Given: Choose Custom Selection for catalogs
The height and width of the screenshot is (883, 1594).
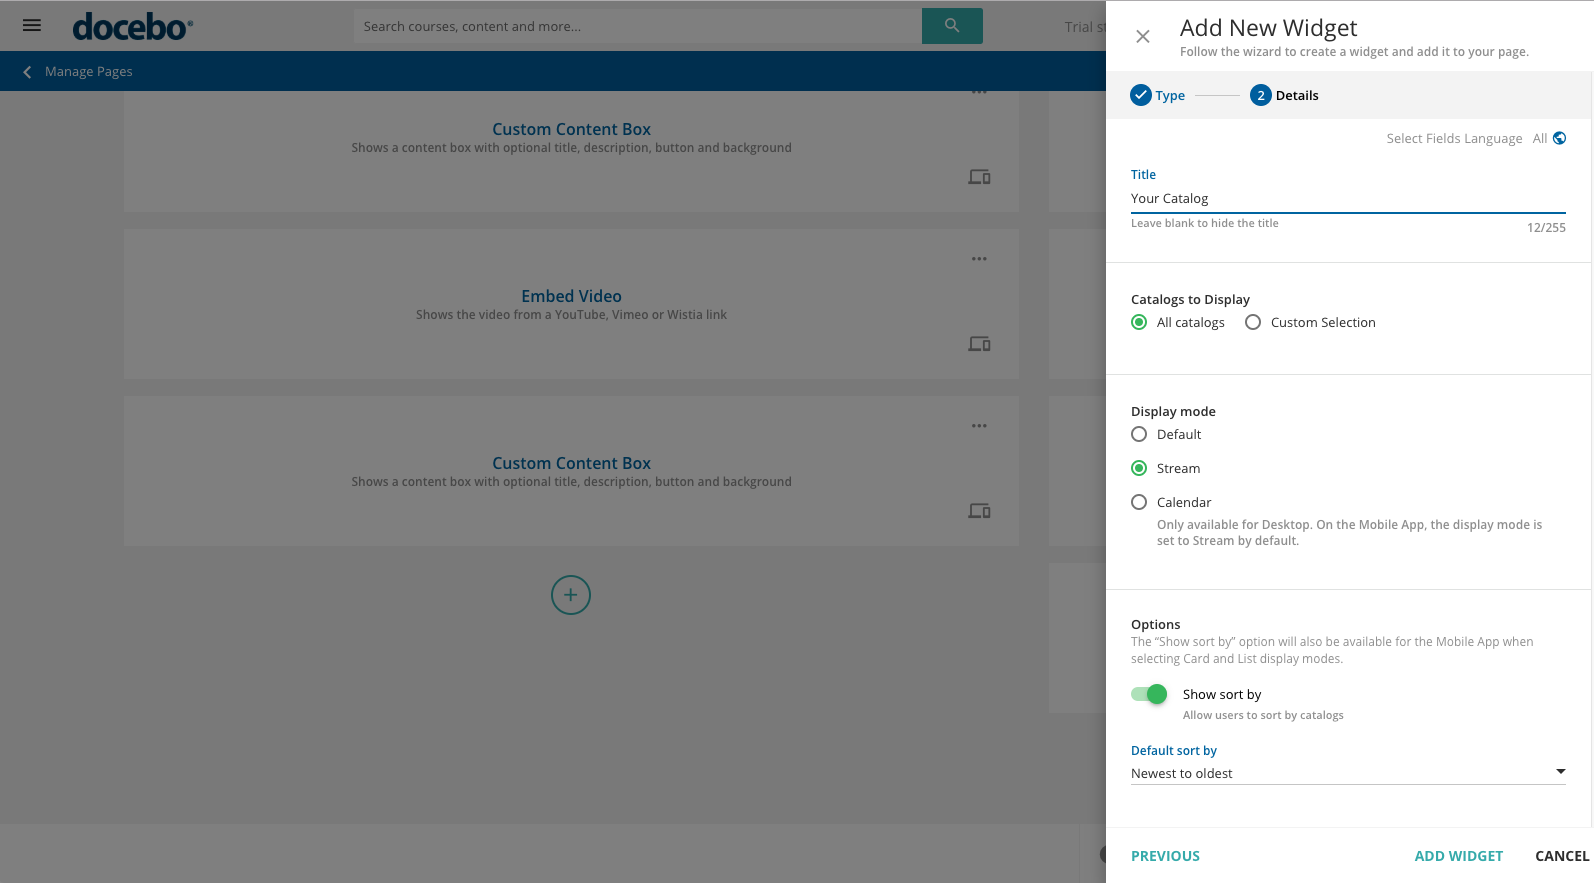Looking at the screenshot, I should point(1253,322).
